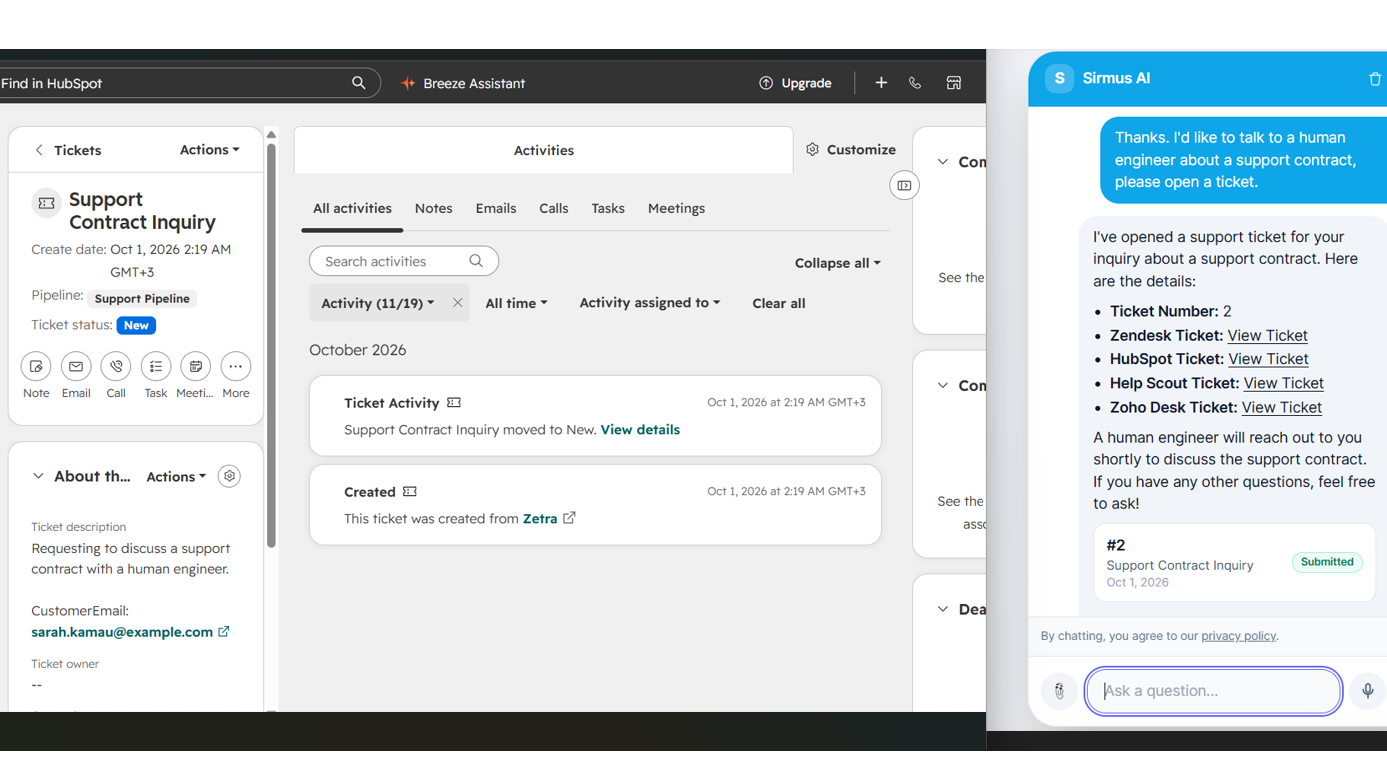
Task: Click the Customize button
Action: (x=851, y=150)
